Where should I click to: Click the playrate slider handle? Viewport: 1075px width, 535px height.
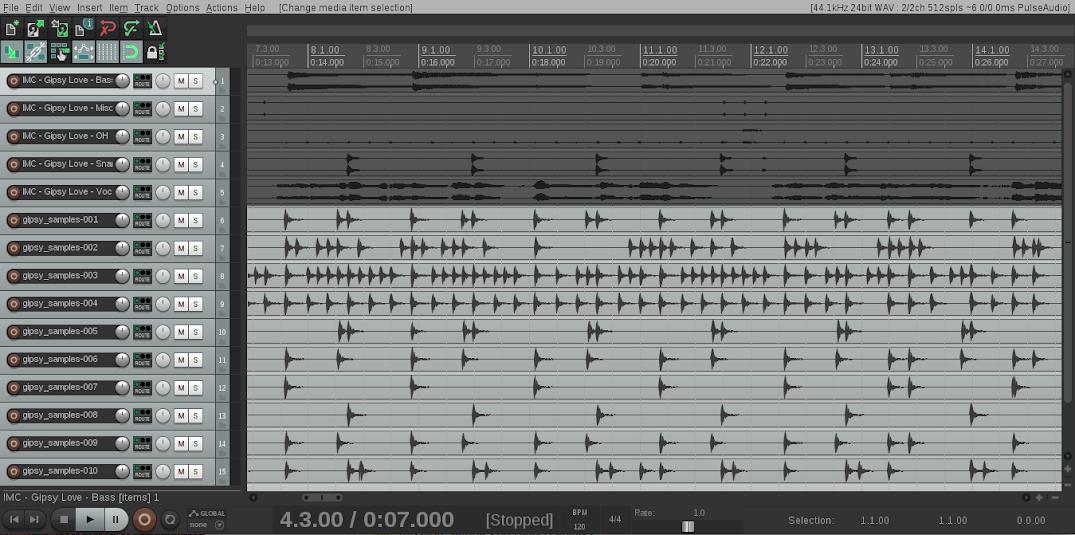[688, 526]
